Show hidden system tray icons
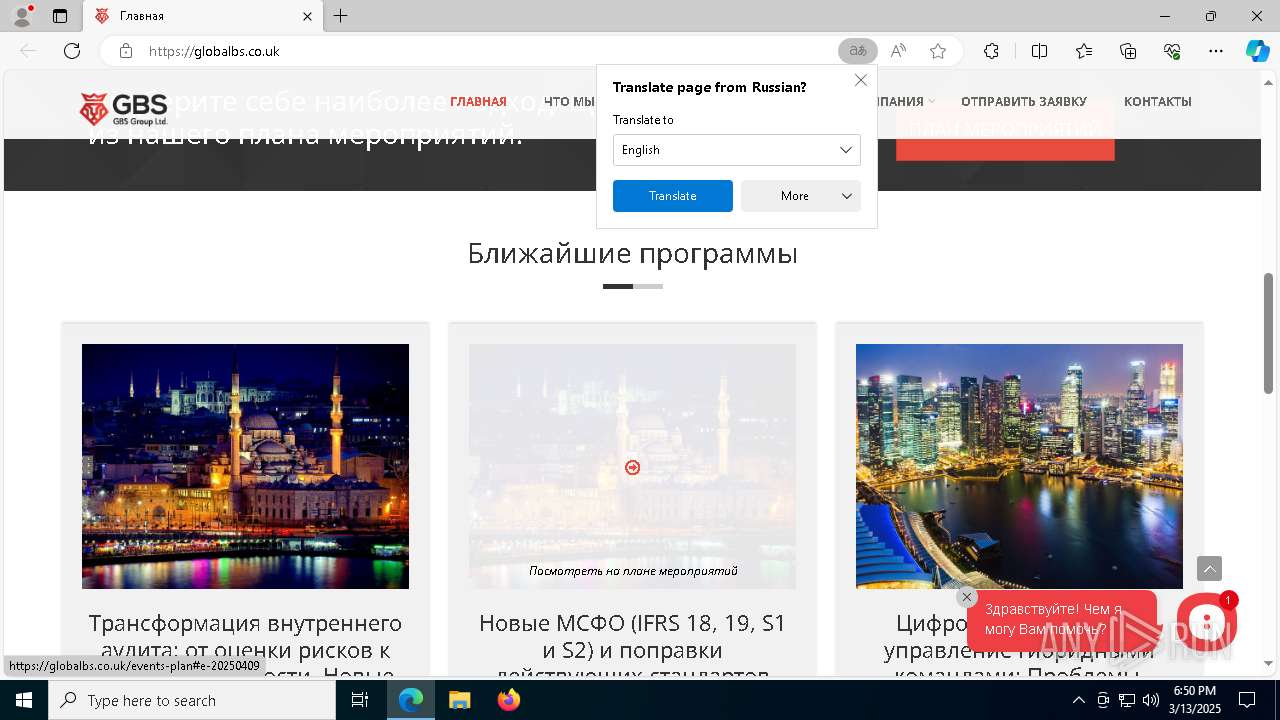Screen dimensions: 1280x720 1079,700
